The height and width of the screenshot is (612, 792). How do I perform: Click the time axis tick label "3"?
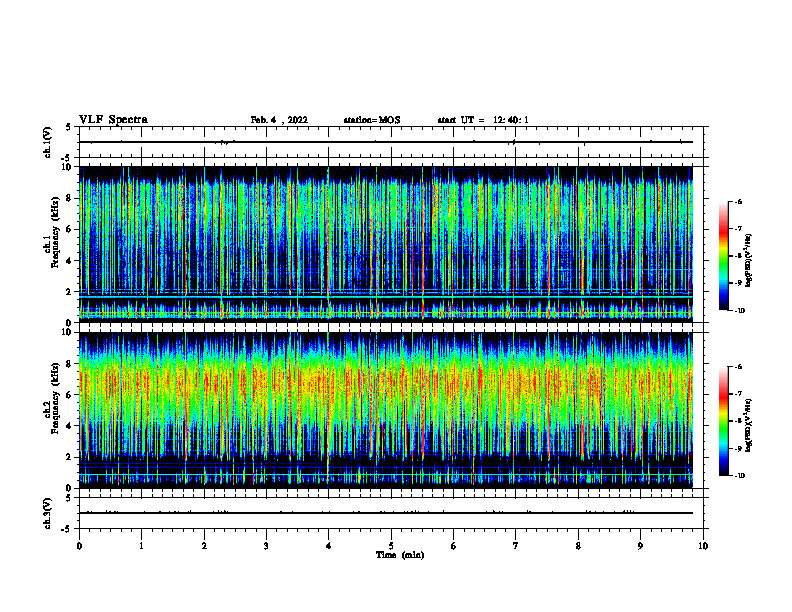tap(266, 546)
